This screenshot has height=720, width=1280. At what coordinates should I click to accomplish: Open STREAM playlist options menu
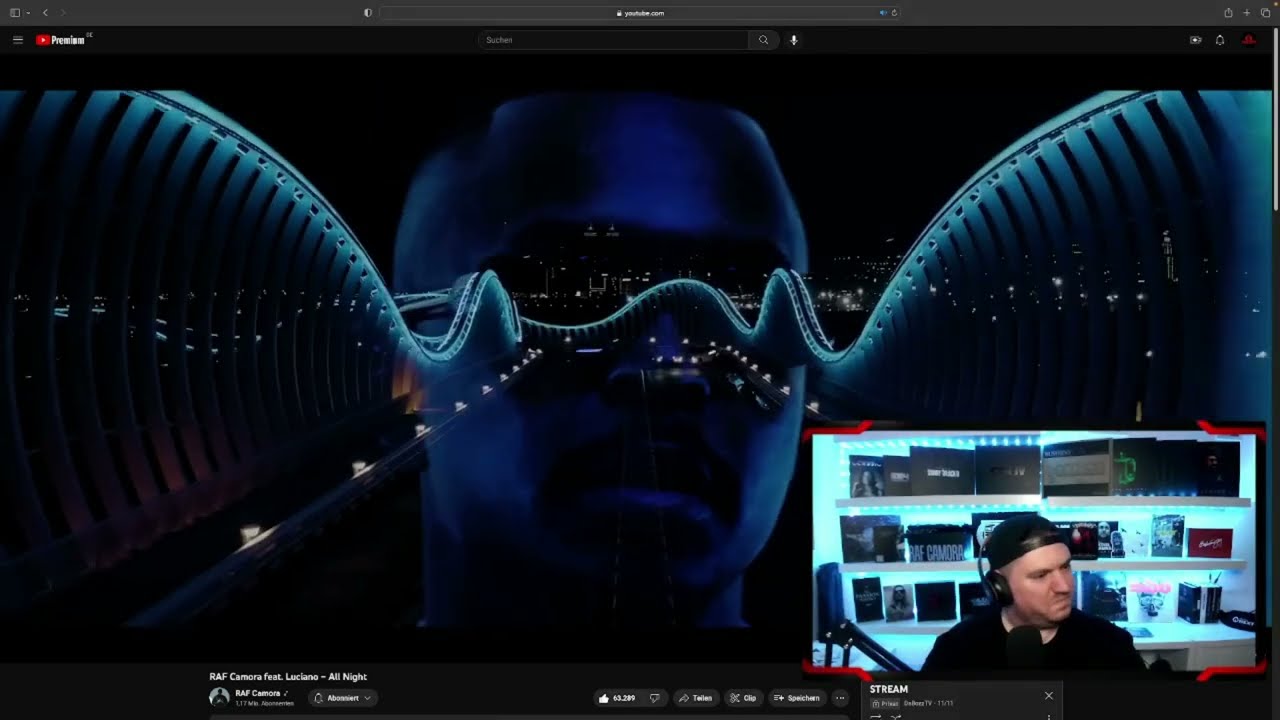coord(1048,716)
